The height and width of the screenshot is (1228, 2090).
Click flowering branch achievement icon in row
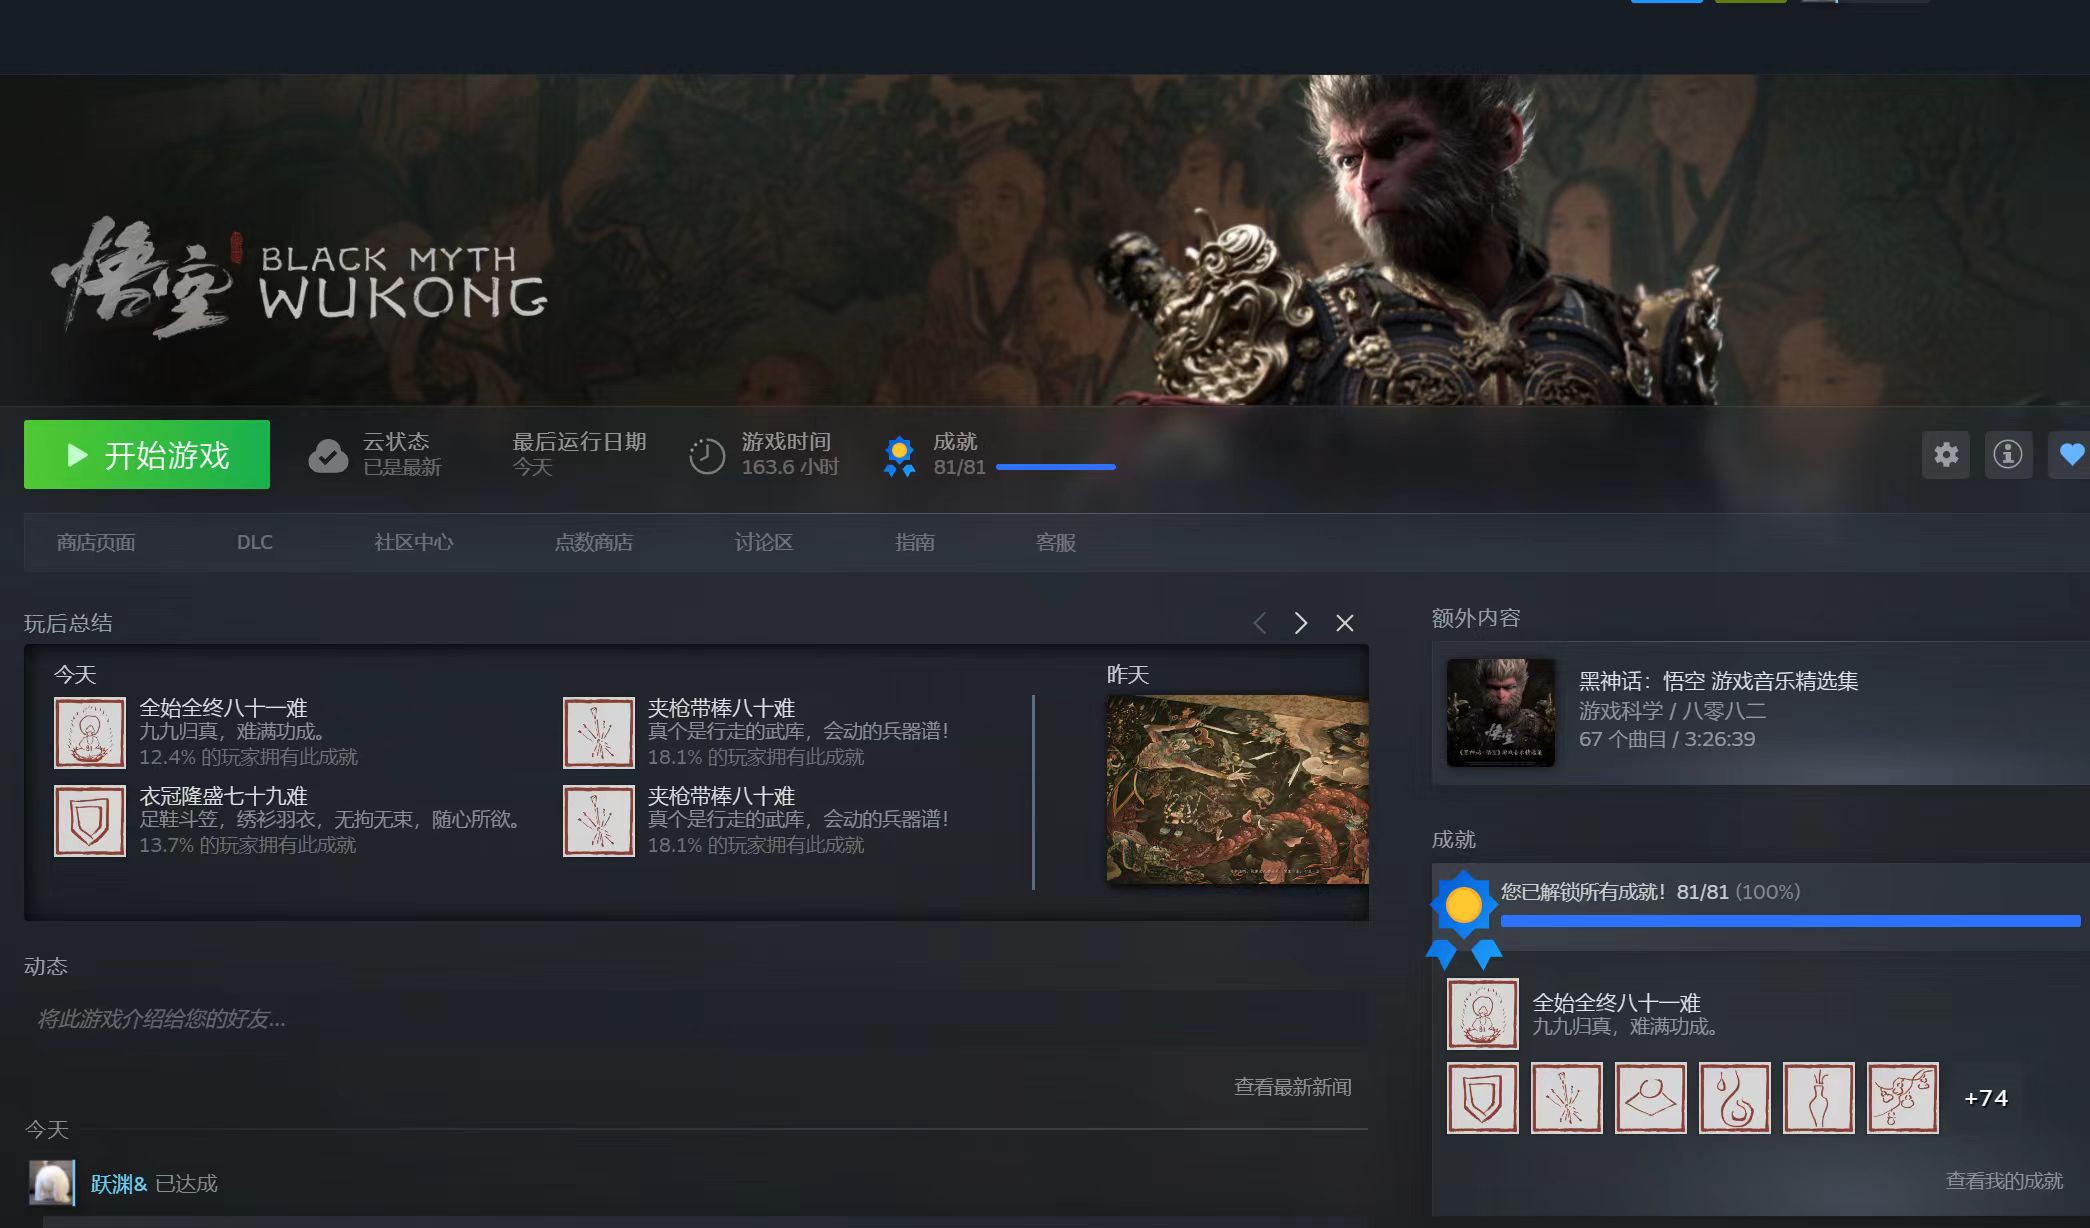[1903, 1098]
